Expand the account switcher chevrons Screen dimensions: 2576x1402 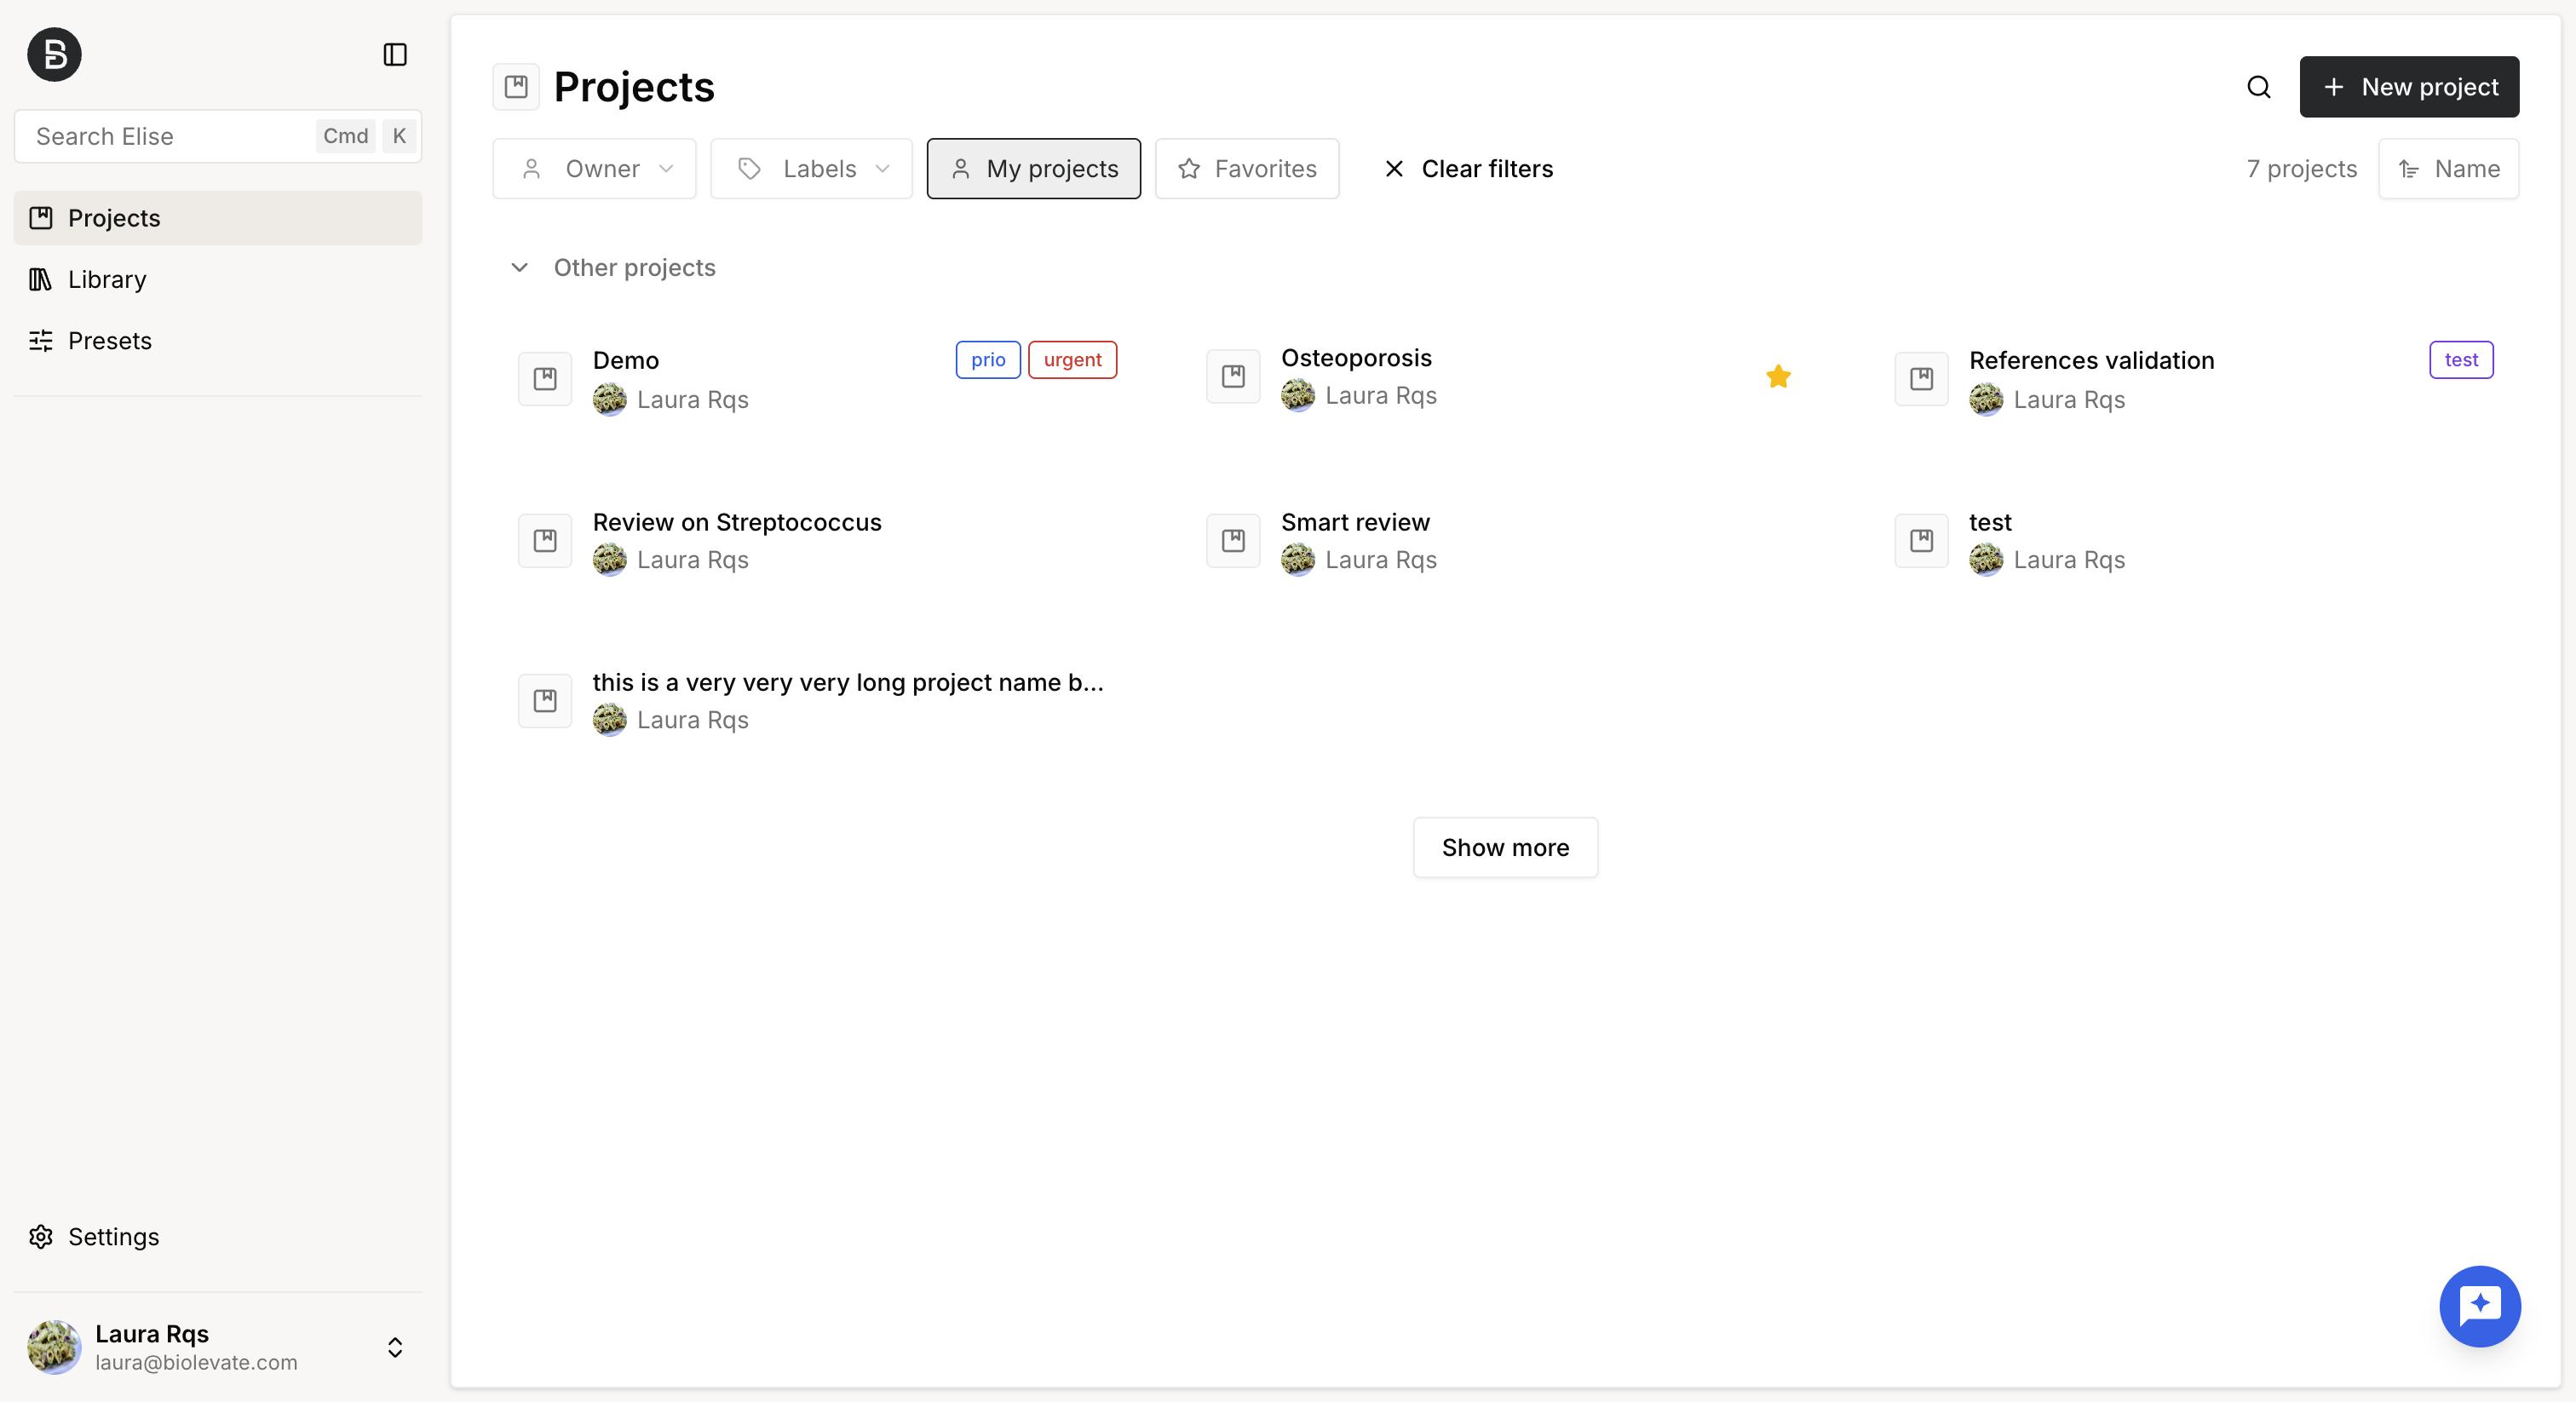pyautogui.click(x=395, y=1347)
